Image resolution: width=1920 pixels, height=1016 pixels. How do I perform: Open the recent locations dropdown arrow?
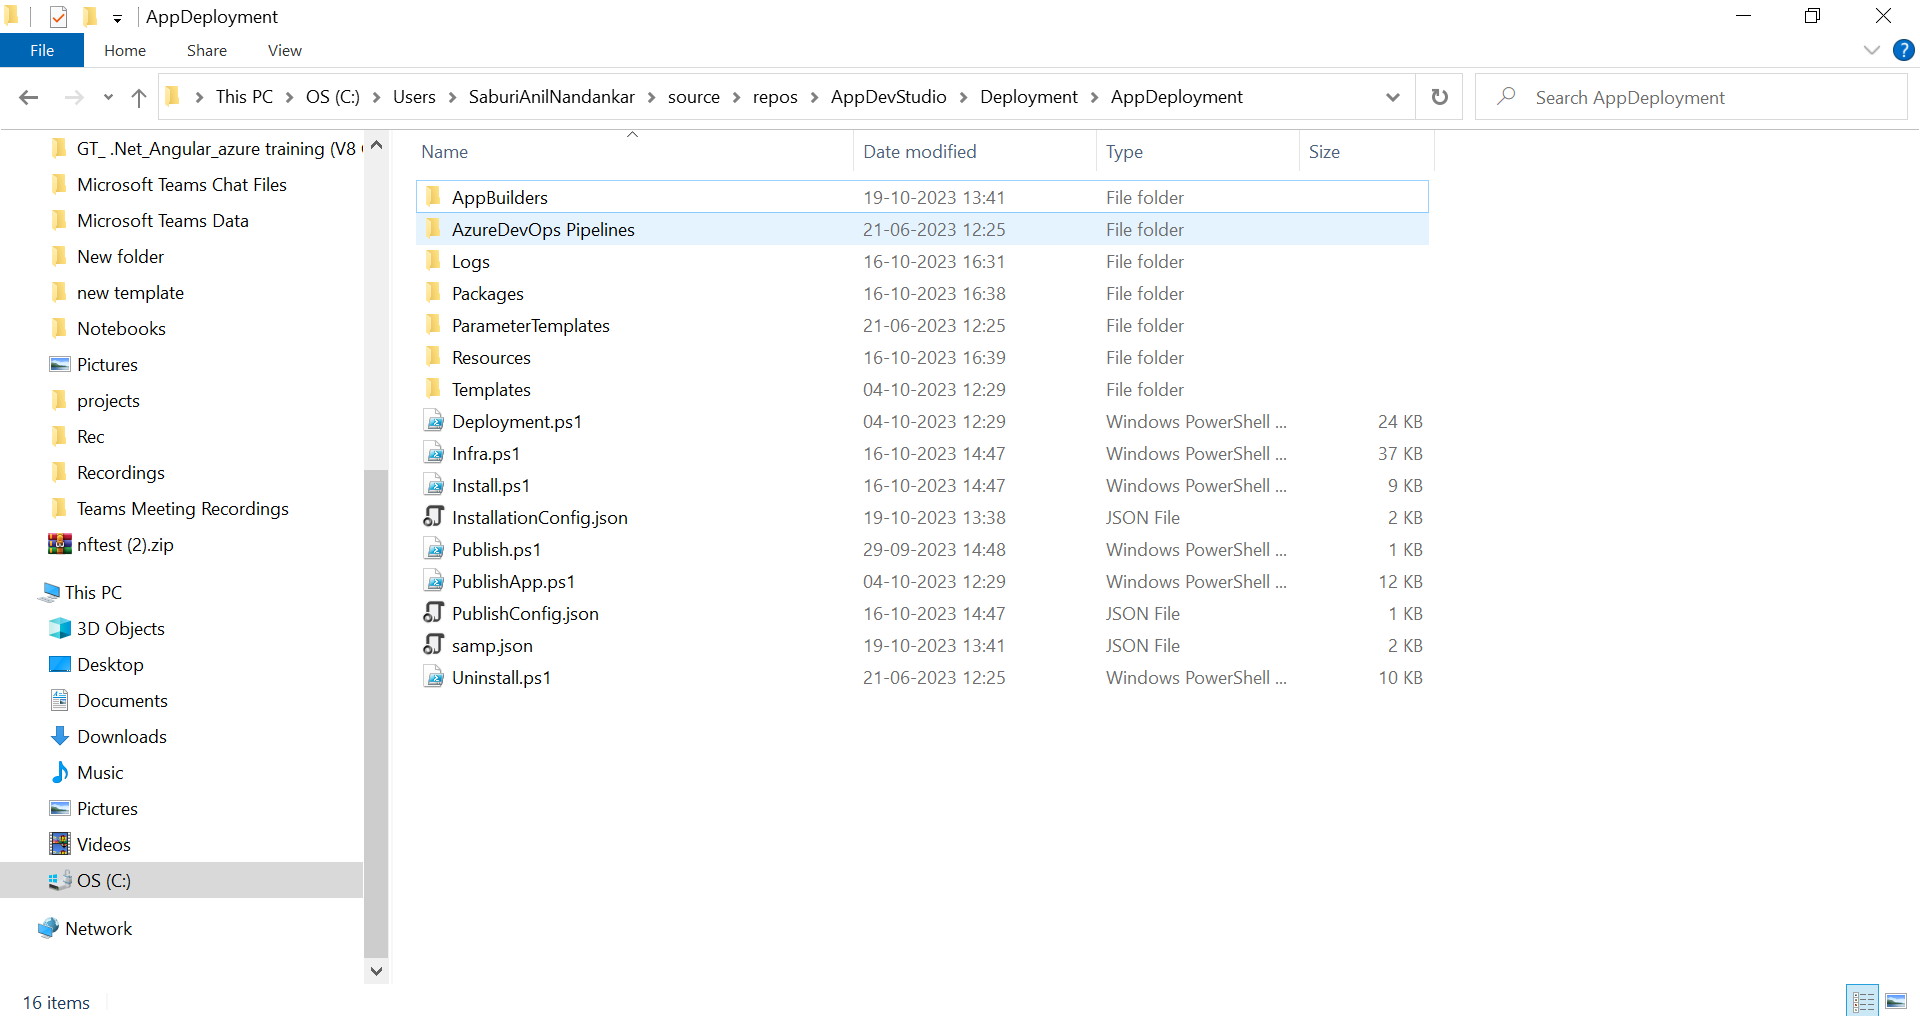coord(108,97)
